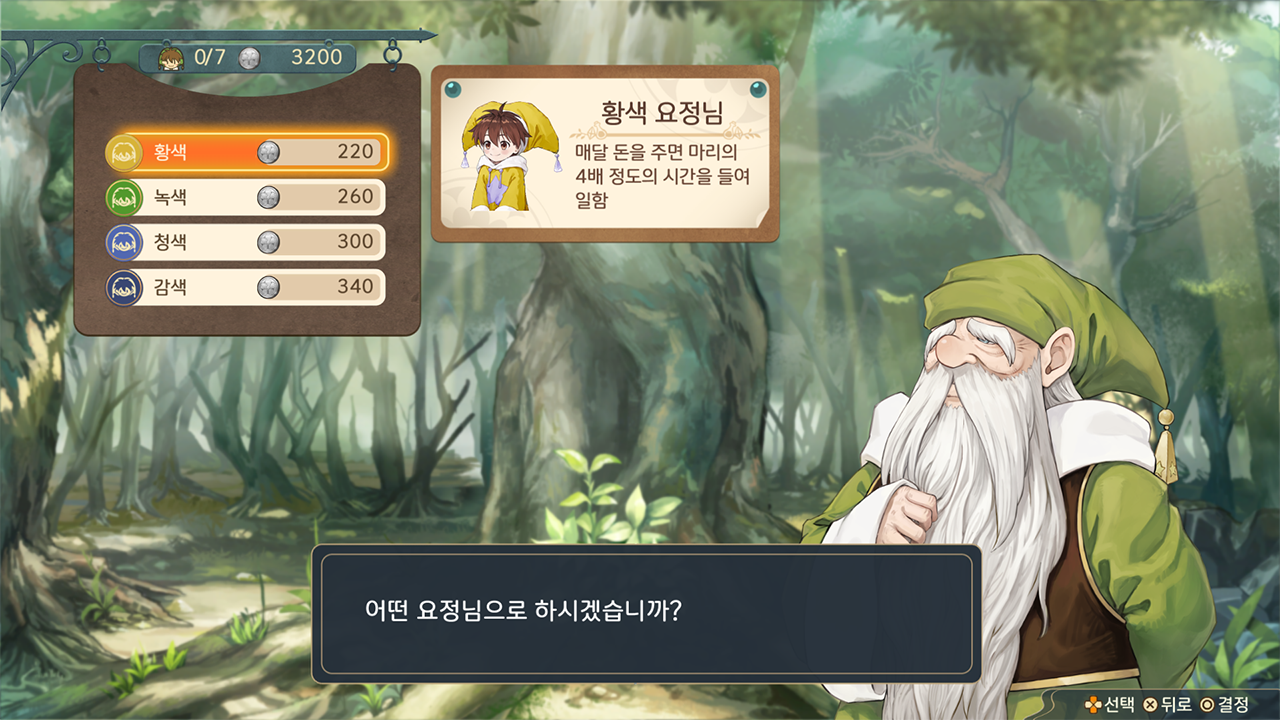Choose the 감색 menu entry
Screen dimensions: 1280x720
247,287
